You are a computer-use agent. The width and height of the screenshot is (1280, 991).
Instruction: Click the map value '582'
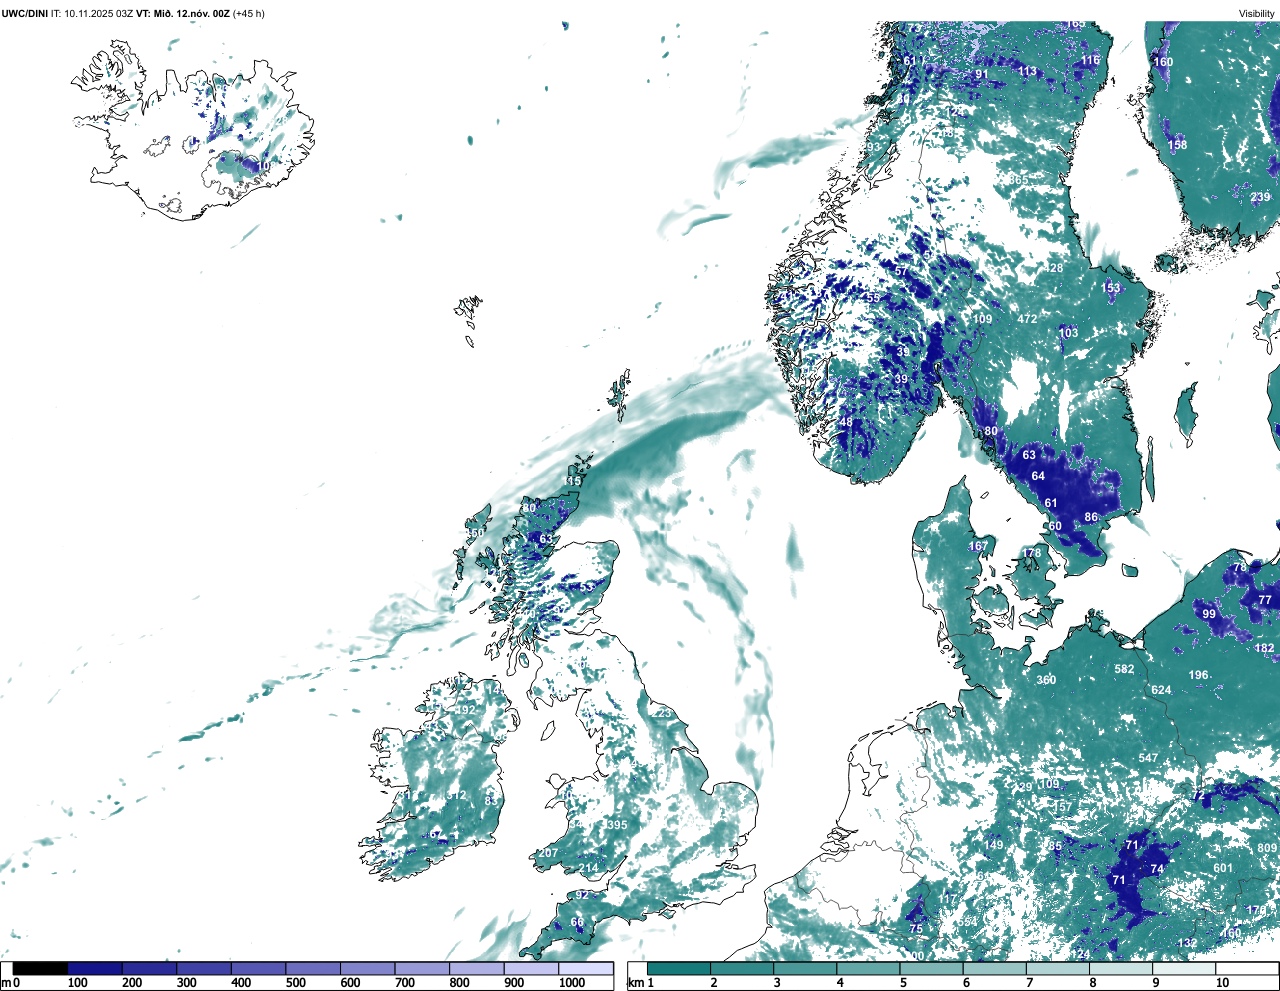point(1125,669)
